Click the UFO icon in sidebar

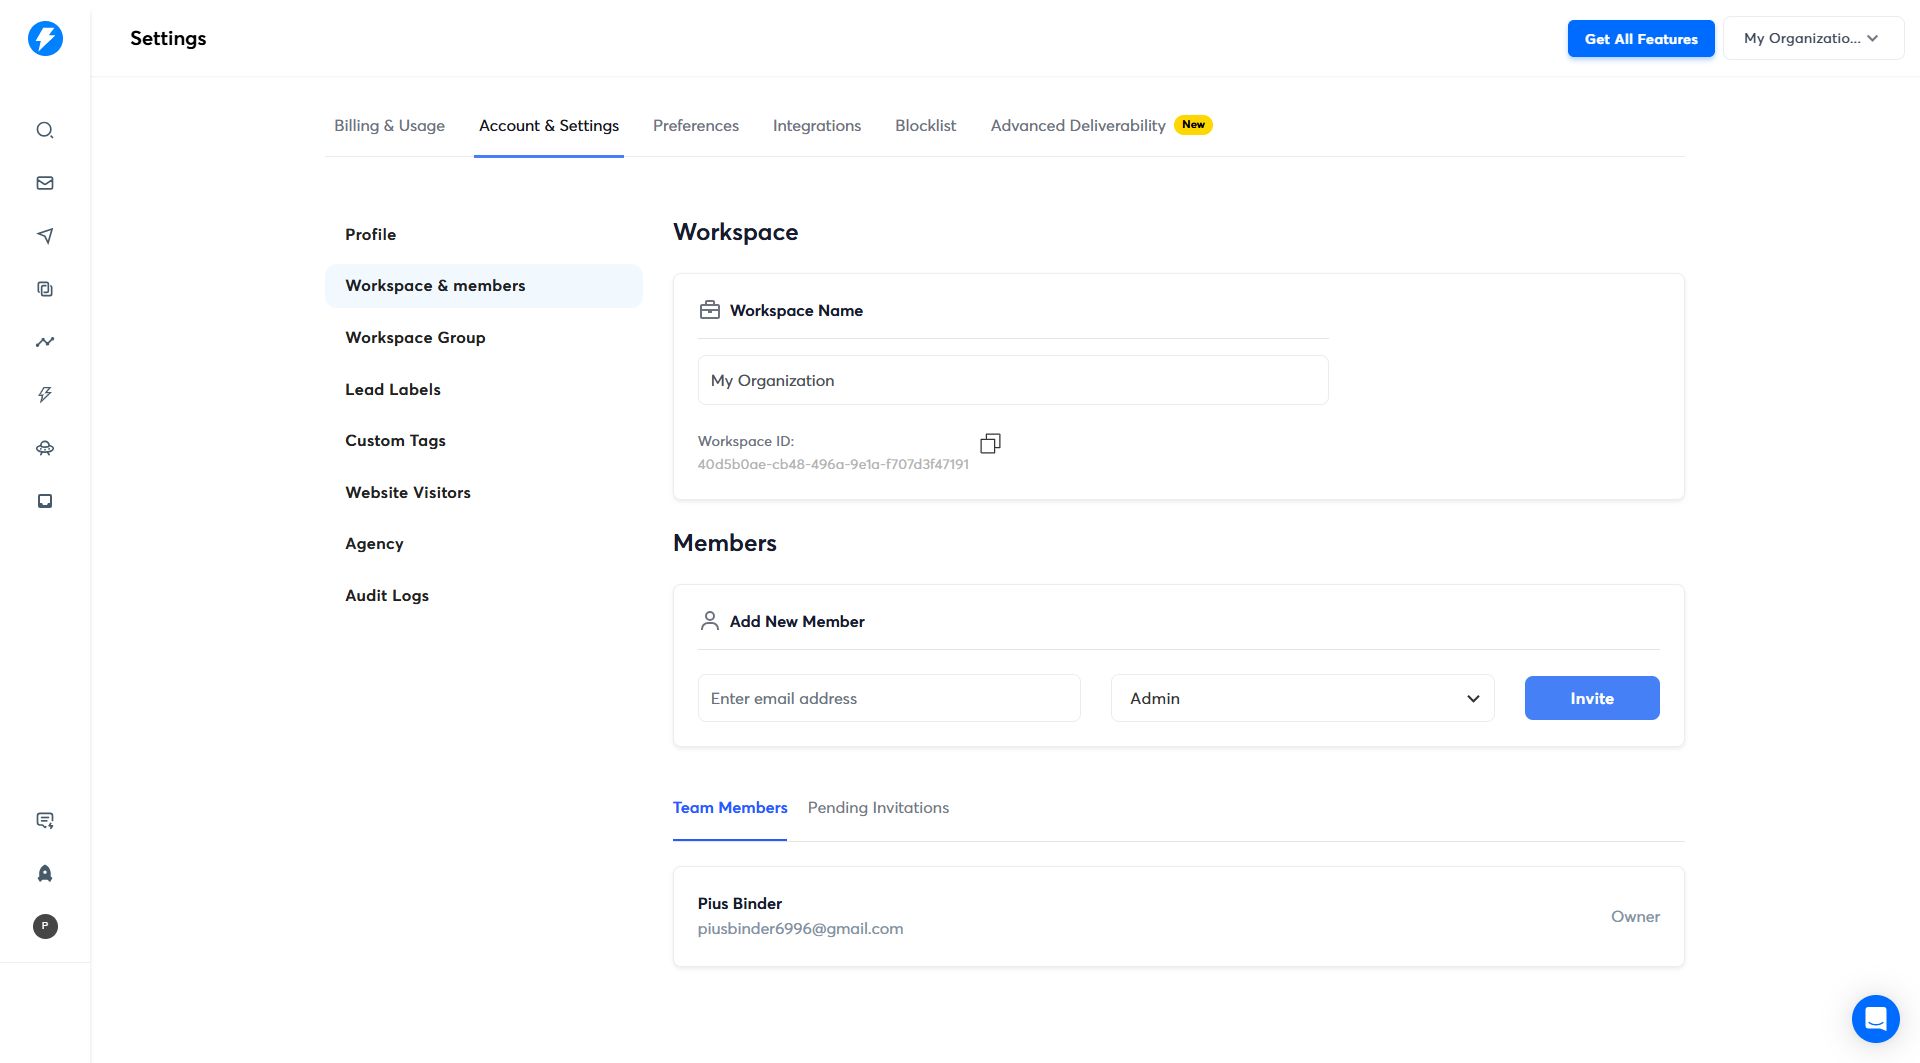(45, 448)
